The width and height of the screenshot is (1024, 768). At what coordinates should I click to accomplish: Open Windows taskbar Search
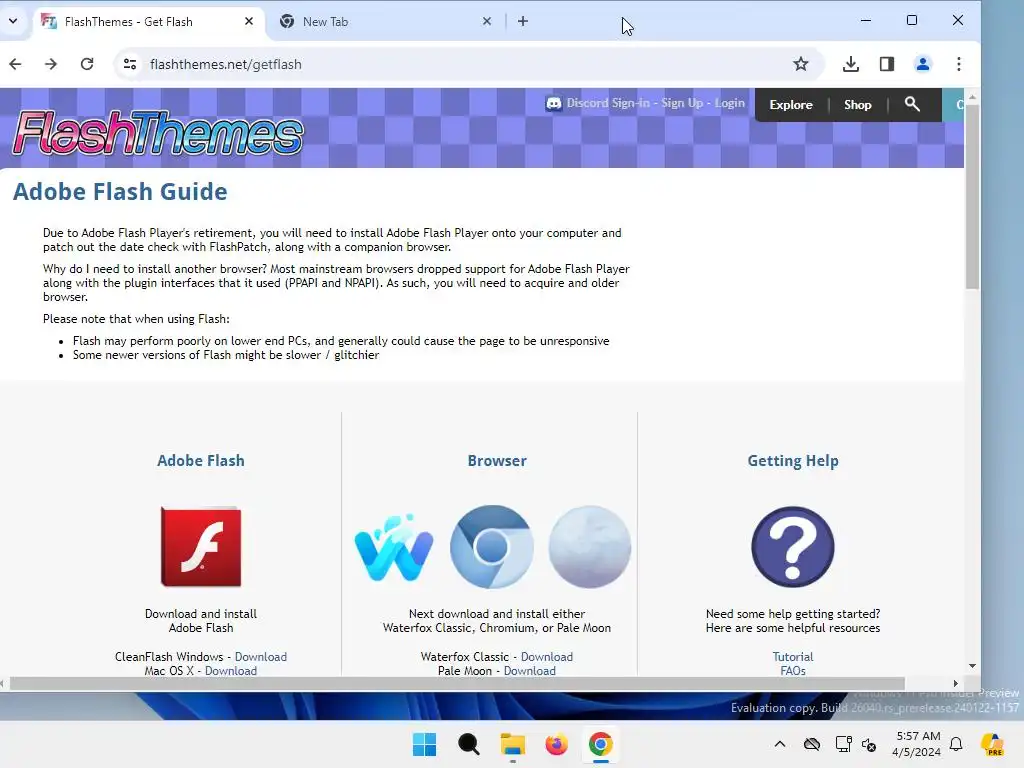point(468,744)
